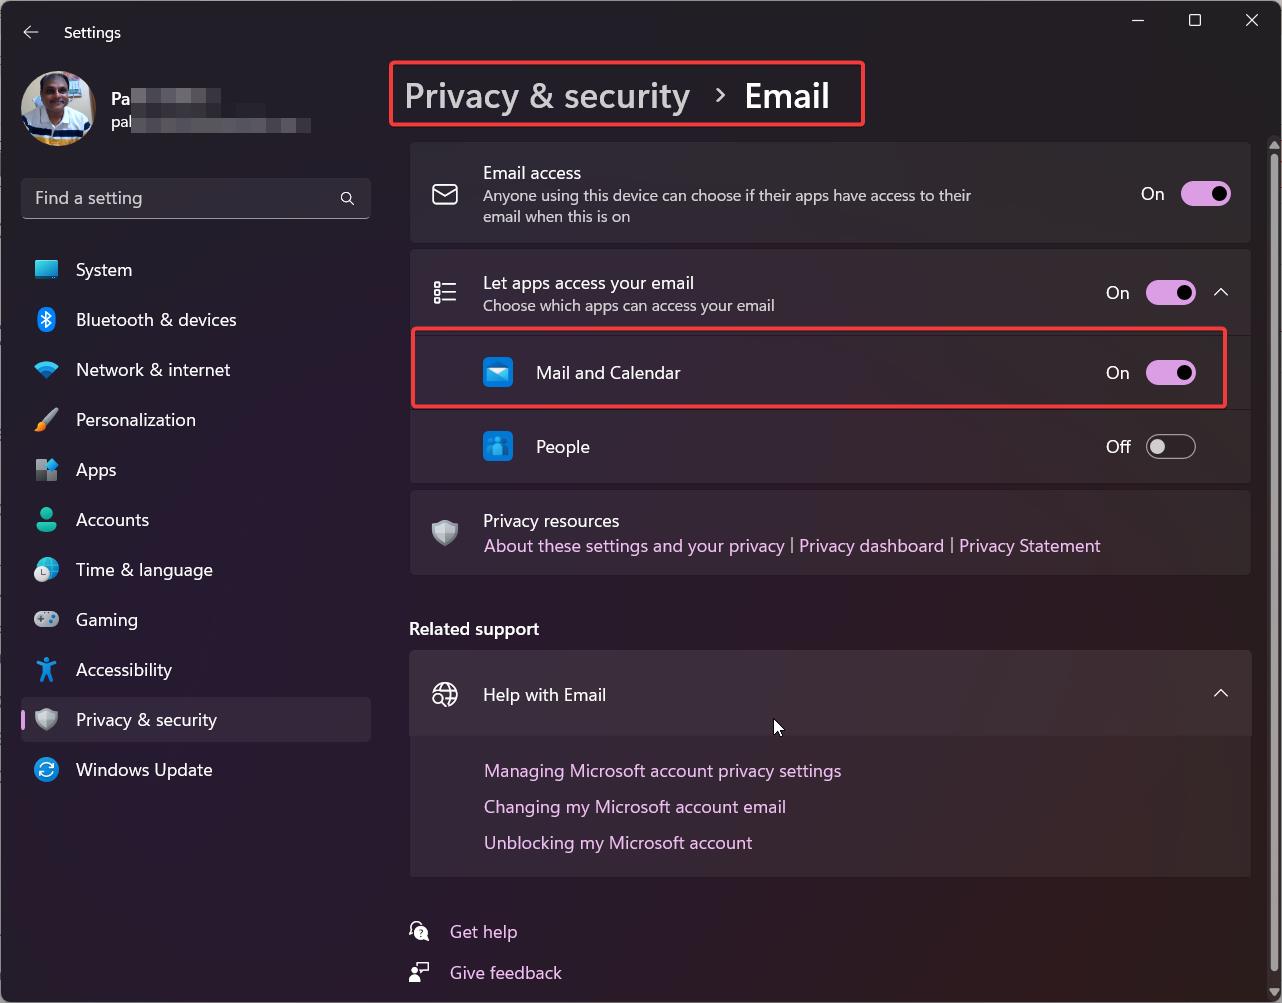Collapse the Help with Email section
The width and height of the screenshot is (1282, 1003).
click(1221, 694)
